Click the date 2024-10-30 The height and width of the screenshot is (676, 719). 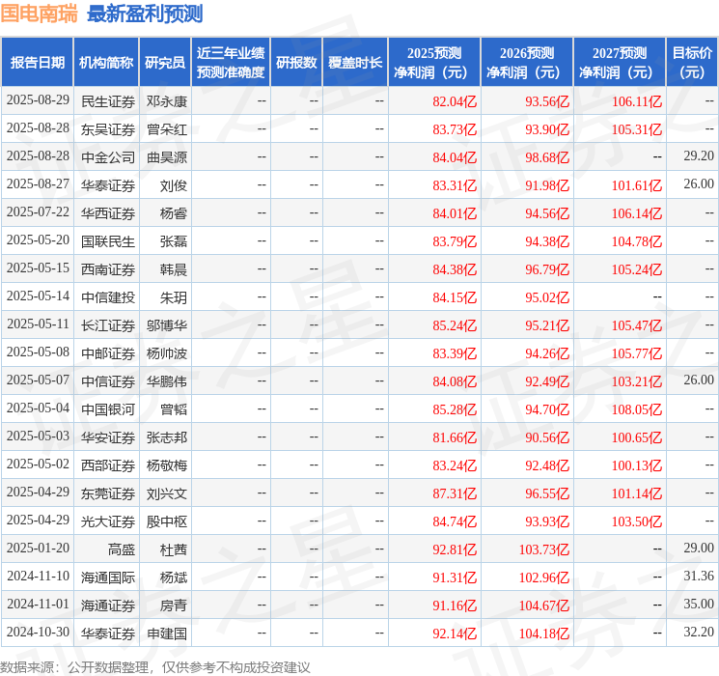(38, 632)
